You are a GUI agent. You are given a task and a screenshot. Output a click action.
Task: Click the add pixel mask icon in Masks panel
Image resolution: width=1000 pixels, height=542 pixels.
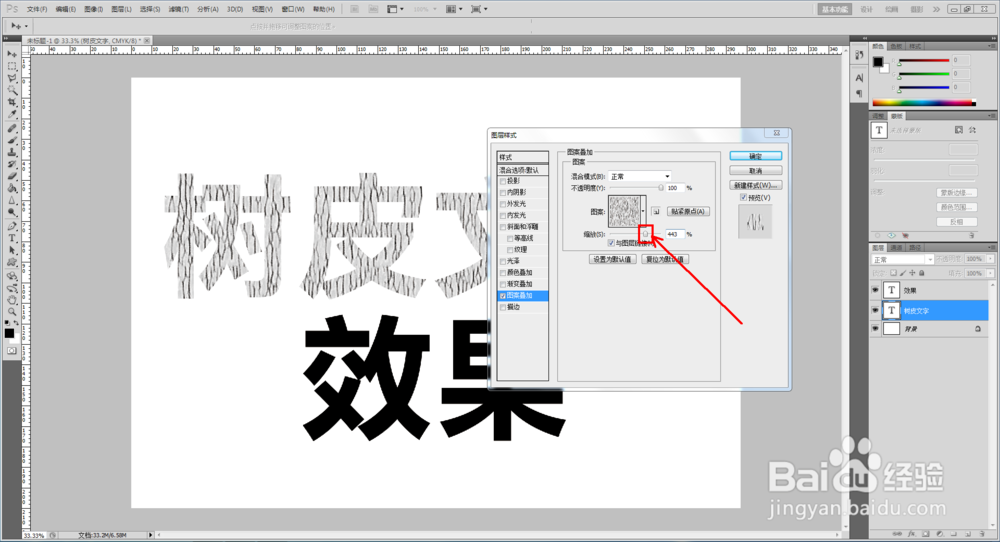coord(959,130)
